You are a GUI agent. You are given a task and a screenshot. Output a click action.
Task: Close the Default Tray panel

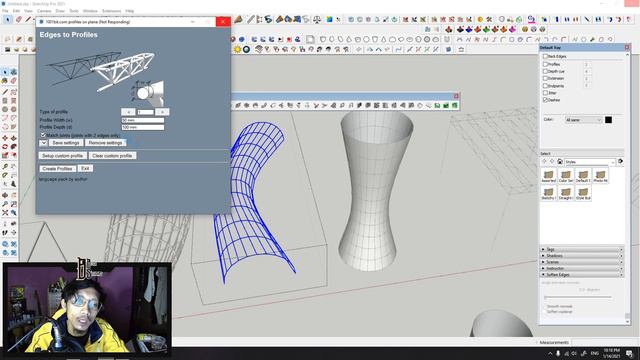(x=627, y=47)
